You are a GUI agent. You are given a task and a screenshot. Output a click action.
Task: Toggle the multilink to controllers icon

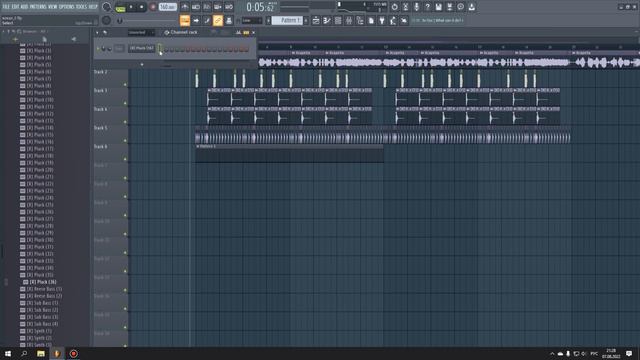point(218,20)
